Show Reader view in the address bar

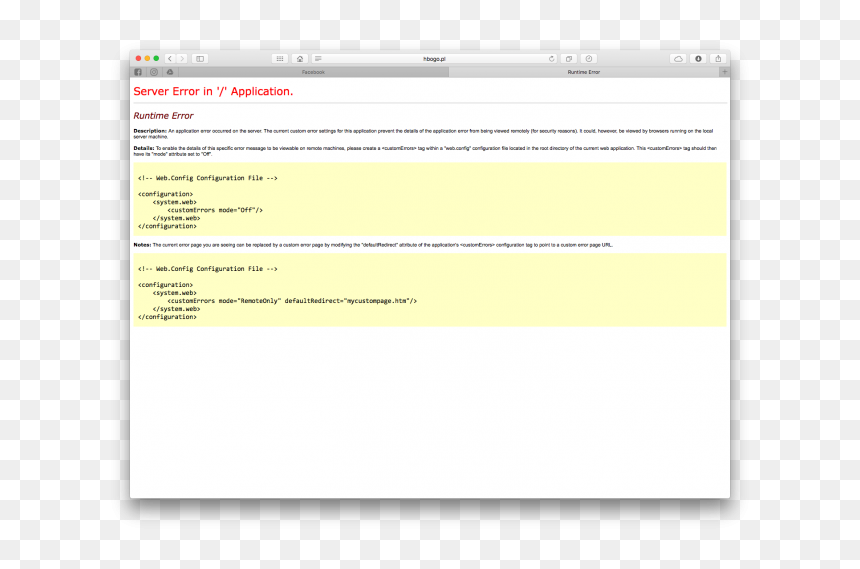click(318, 59)
